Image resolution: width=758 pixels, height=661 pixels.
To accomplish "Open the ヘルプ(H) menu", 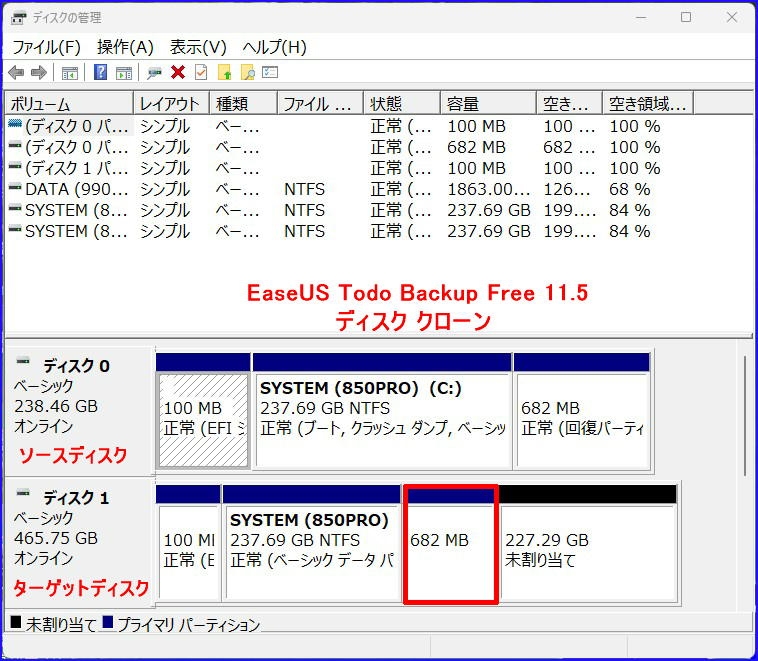I will click(275, 47).
